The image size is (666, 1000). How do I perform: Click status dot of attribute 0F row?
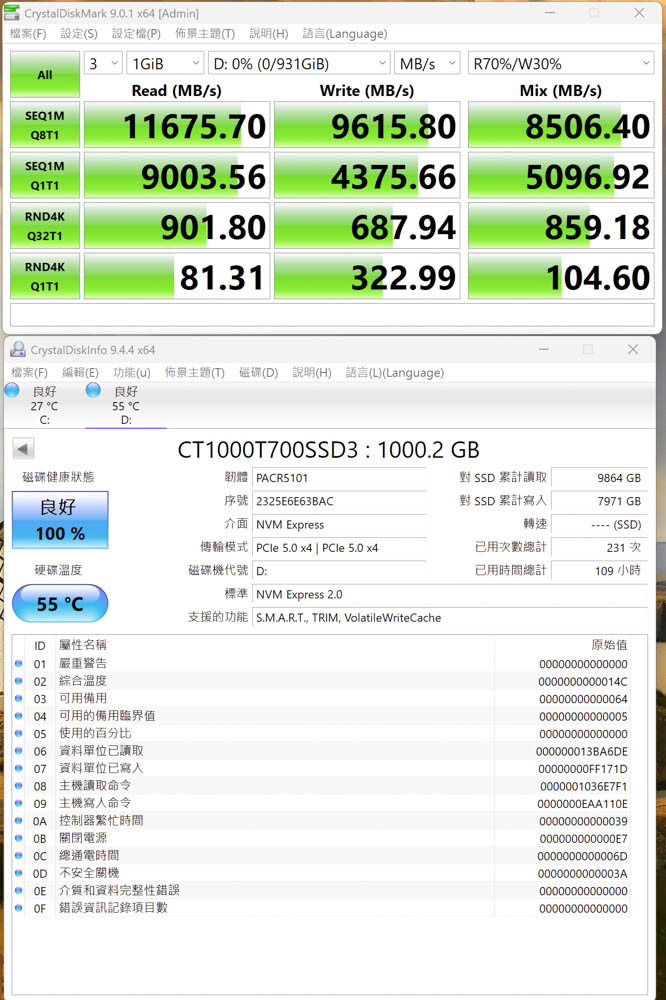pos(19,908)
